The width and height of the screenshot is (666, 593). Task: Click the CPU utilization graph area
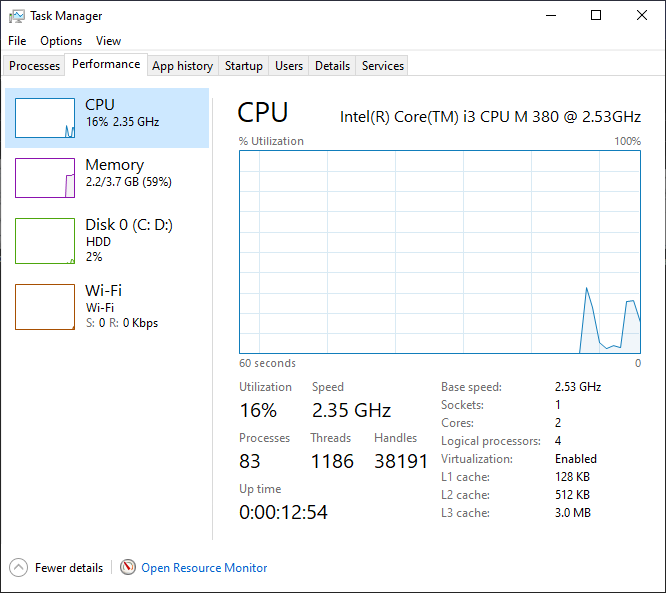[440, 252]
